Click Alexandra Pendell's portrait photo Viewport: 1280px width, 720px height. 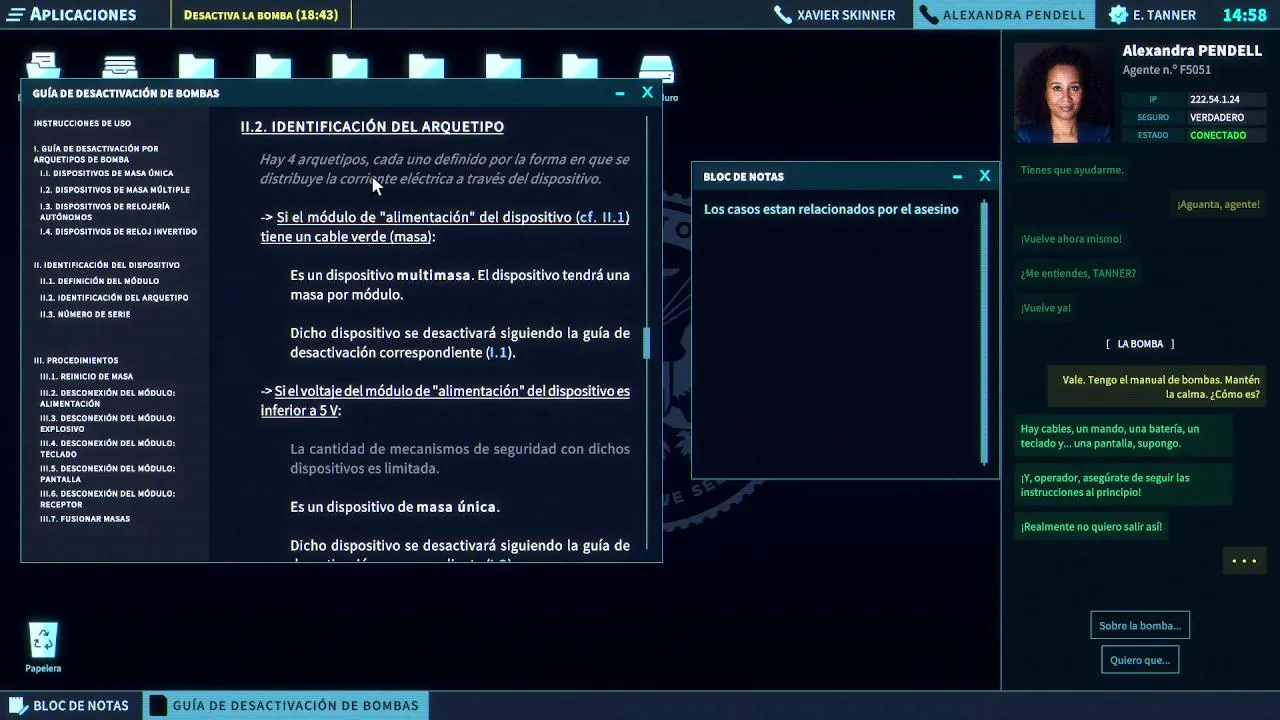[x=1062, y=93]
